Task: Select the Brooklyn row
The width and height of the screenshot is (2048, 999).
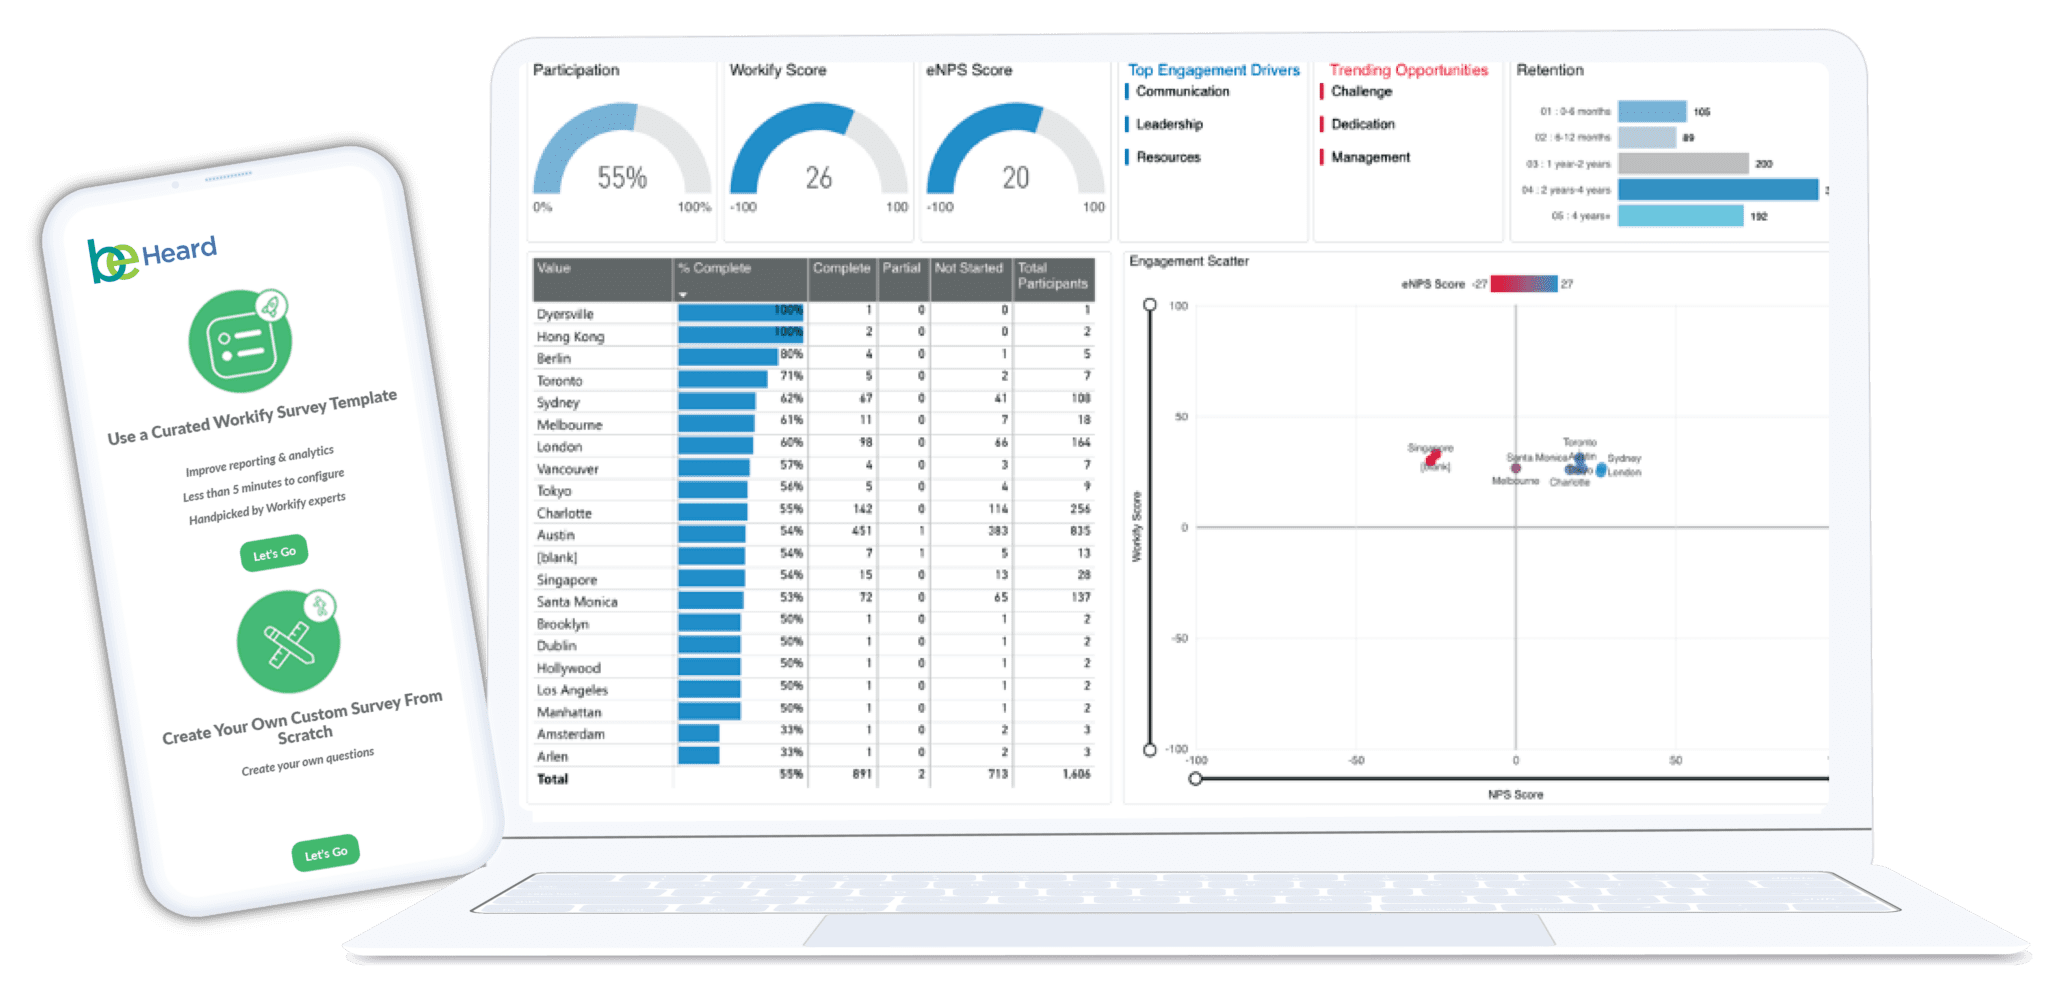Action: [x=814, y=622]
